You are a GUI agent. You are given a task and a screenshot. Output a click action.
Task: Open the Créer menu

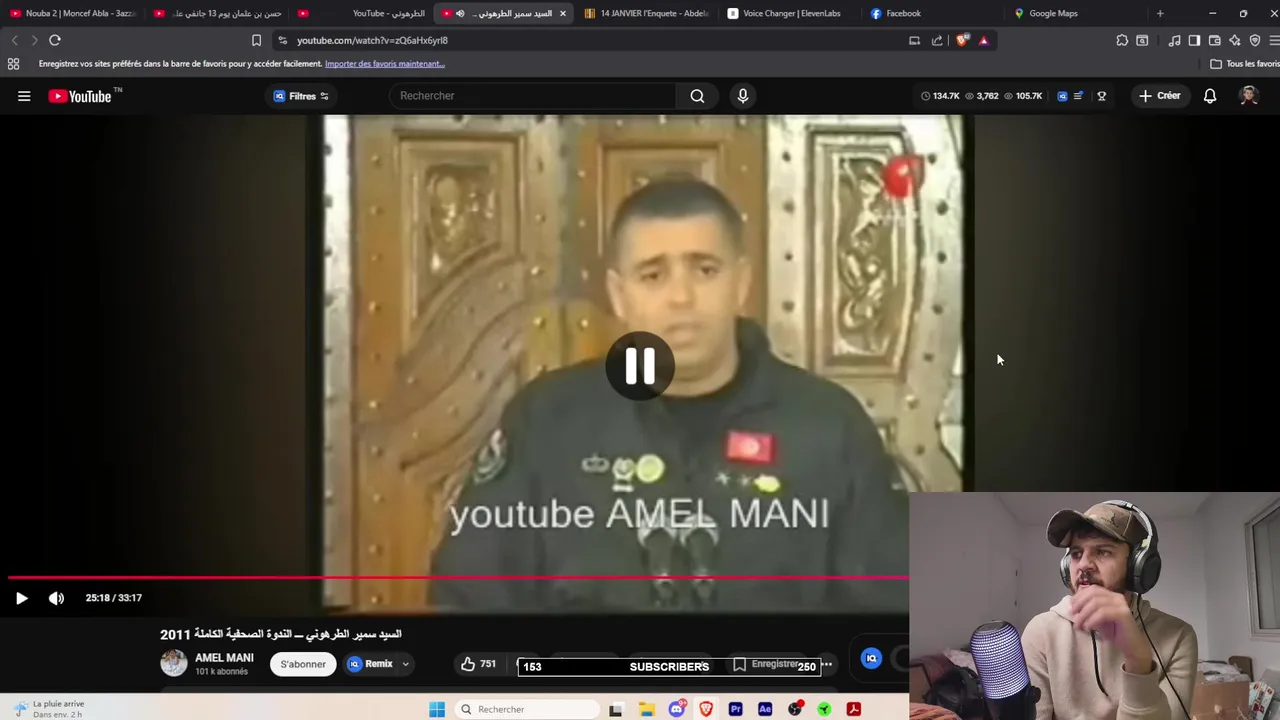(1159, 96)
